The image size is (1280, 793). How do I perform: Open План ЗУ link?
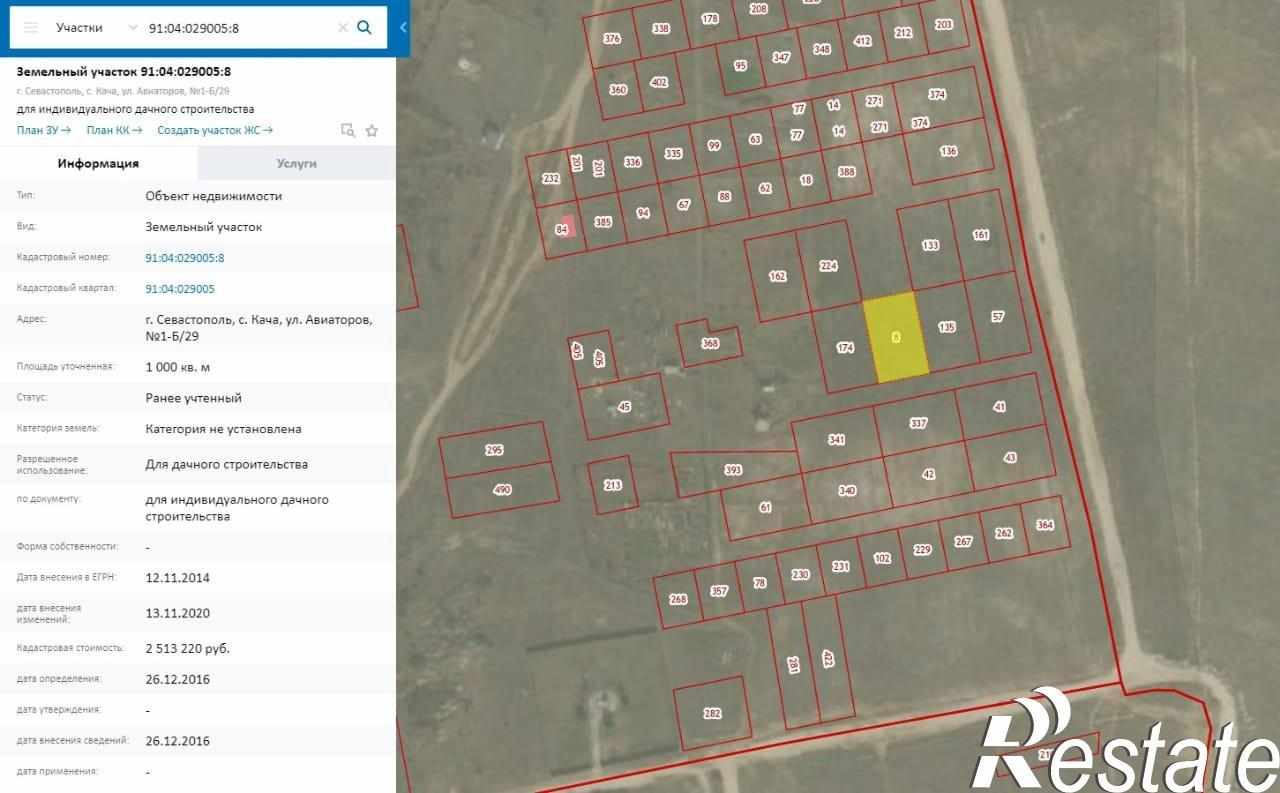[43, 130]
